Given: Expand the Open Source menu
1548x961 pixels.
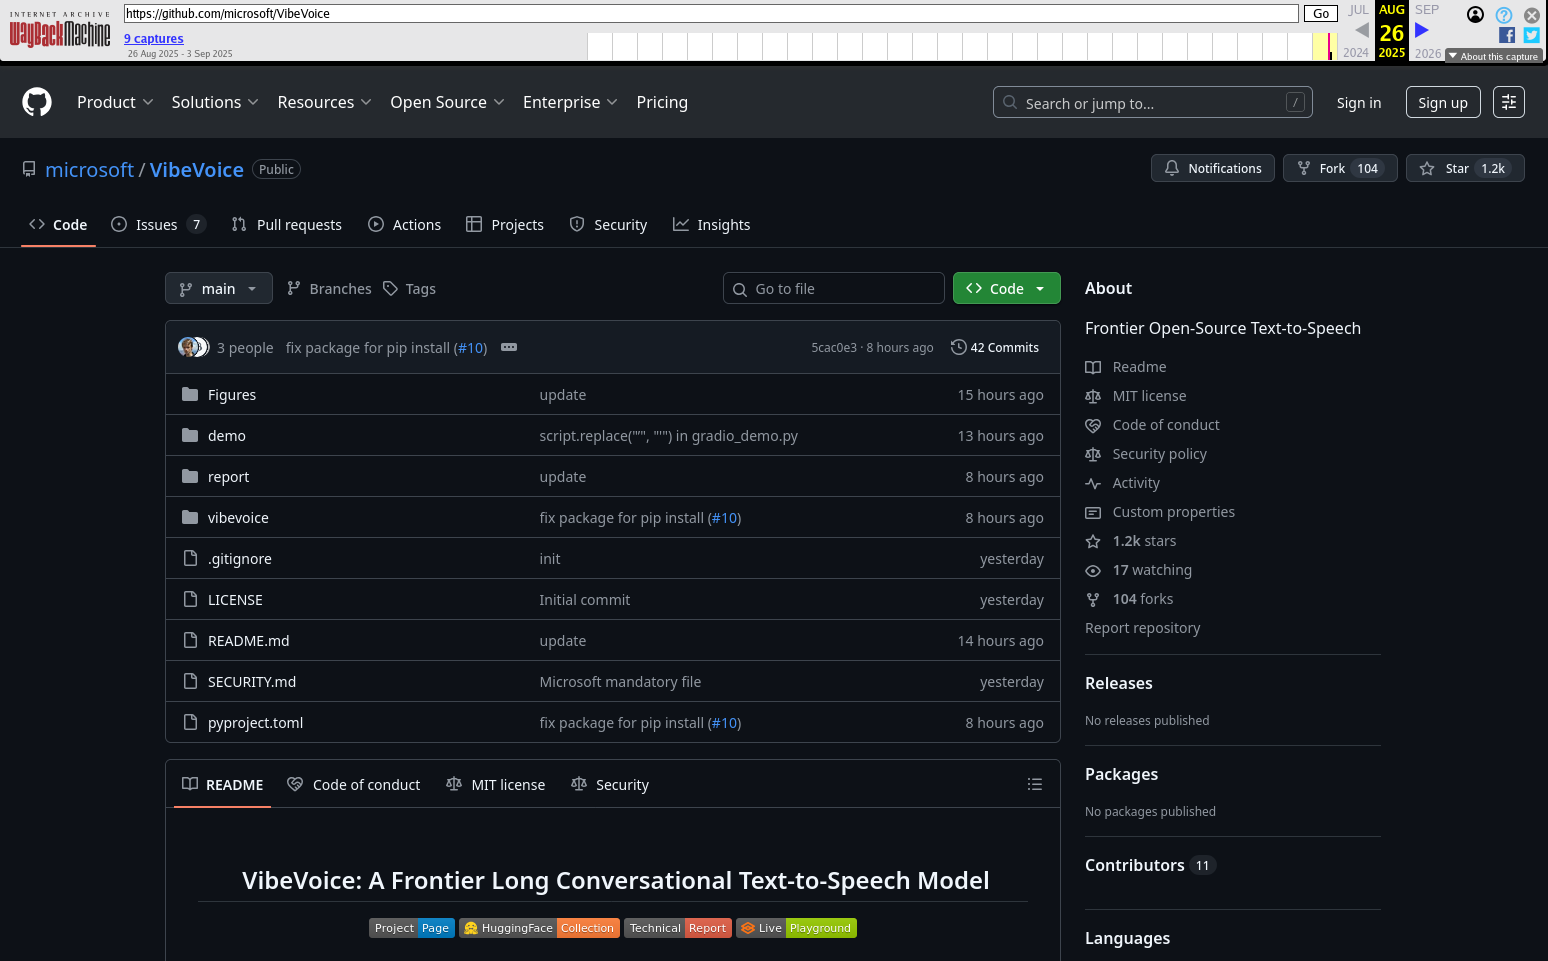Looking at the screenshot, I should (448, 102).
